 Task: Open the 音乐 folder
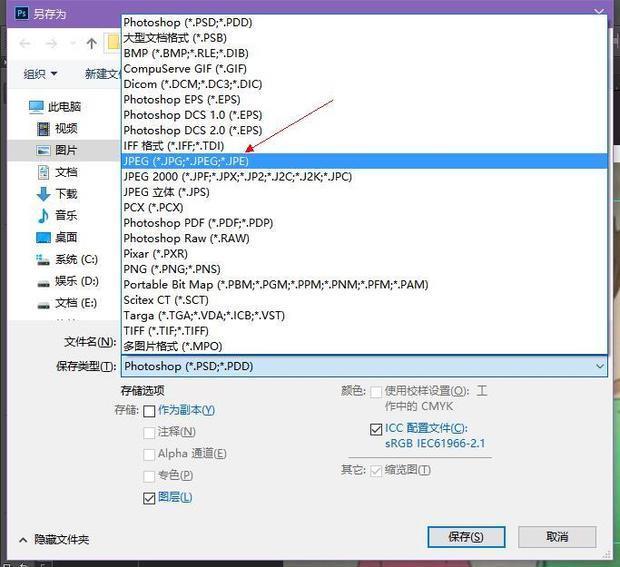pyautogui.click(x=57, y=215)
